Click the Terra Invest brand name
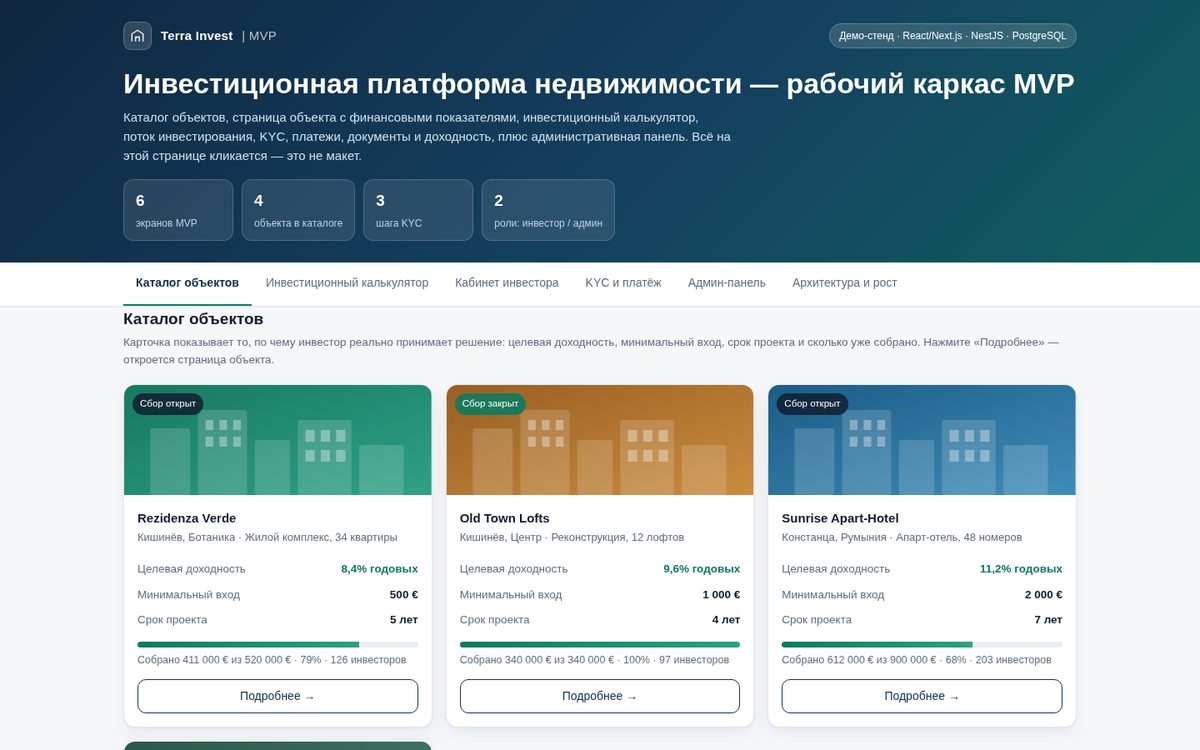The height and width of the screenshot is (750, 1200). click(x=197, y=36)
